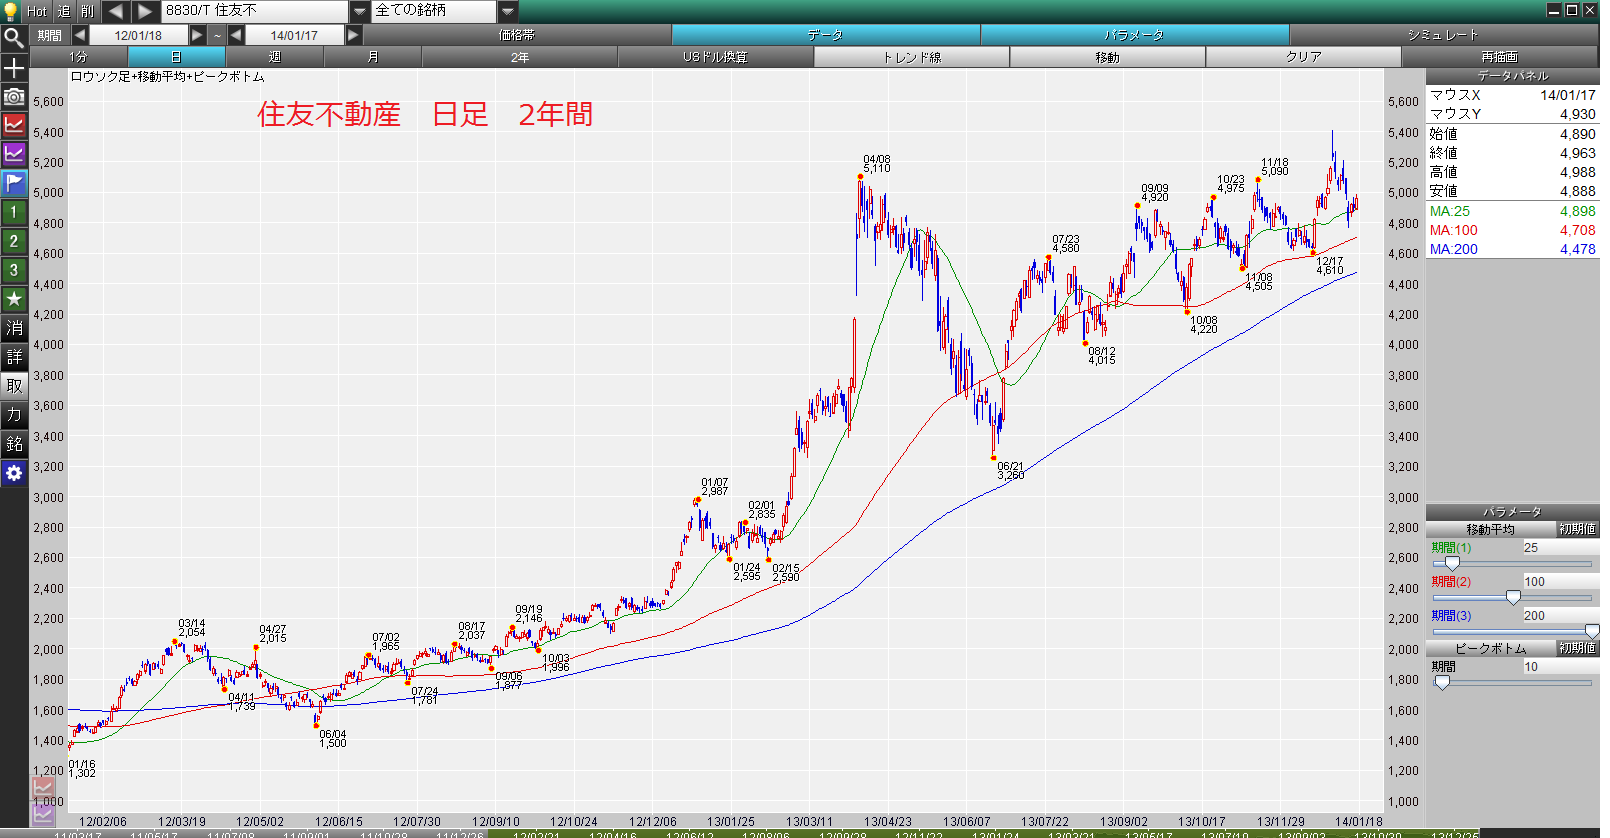
Task: Click the plus crosshair icon
Action: [14, 68]
